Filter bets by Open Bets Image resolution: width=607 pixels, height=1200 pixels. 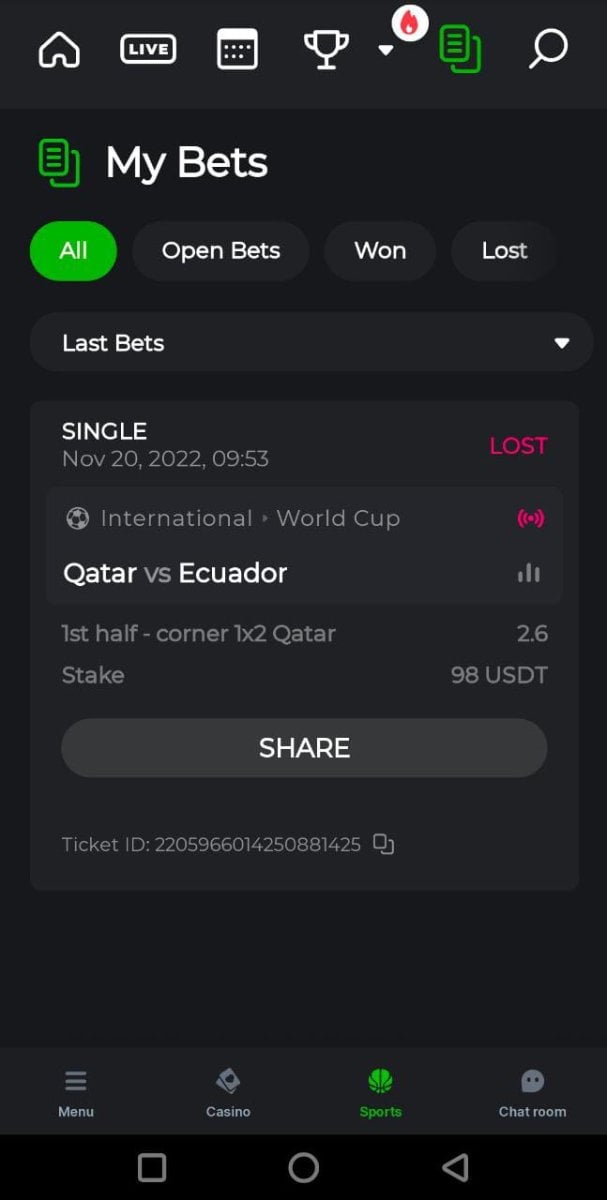tap(221, 251)
